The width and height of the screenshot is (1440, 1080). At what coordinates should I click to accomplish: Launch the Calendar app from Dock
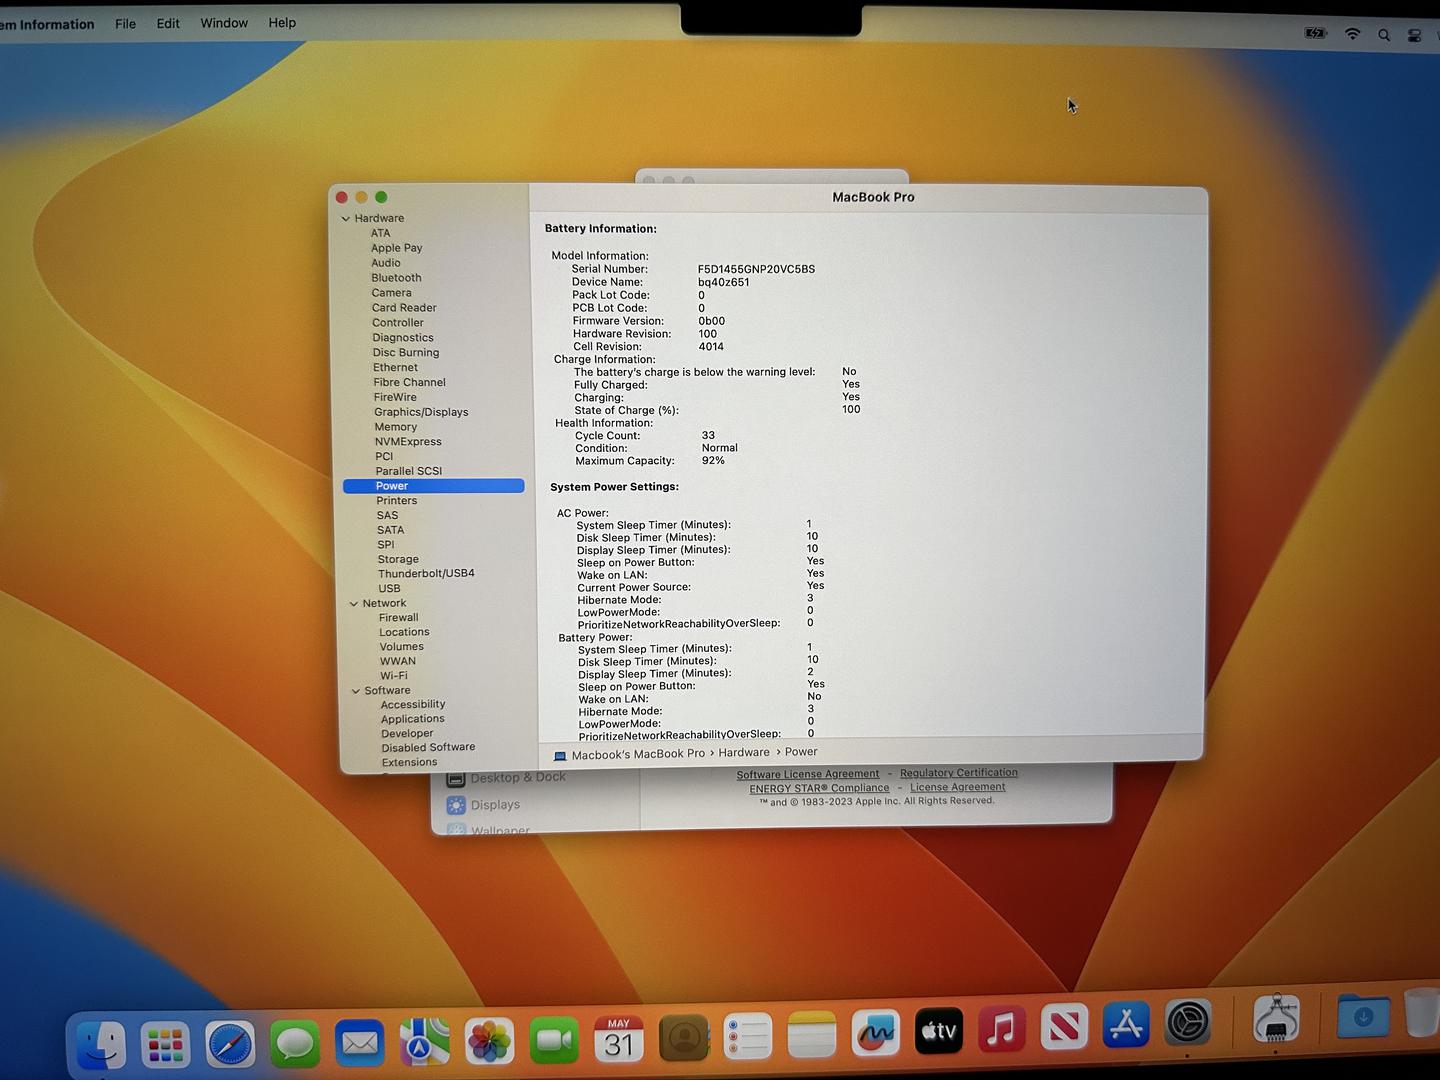click(x=619, y=1040)
